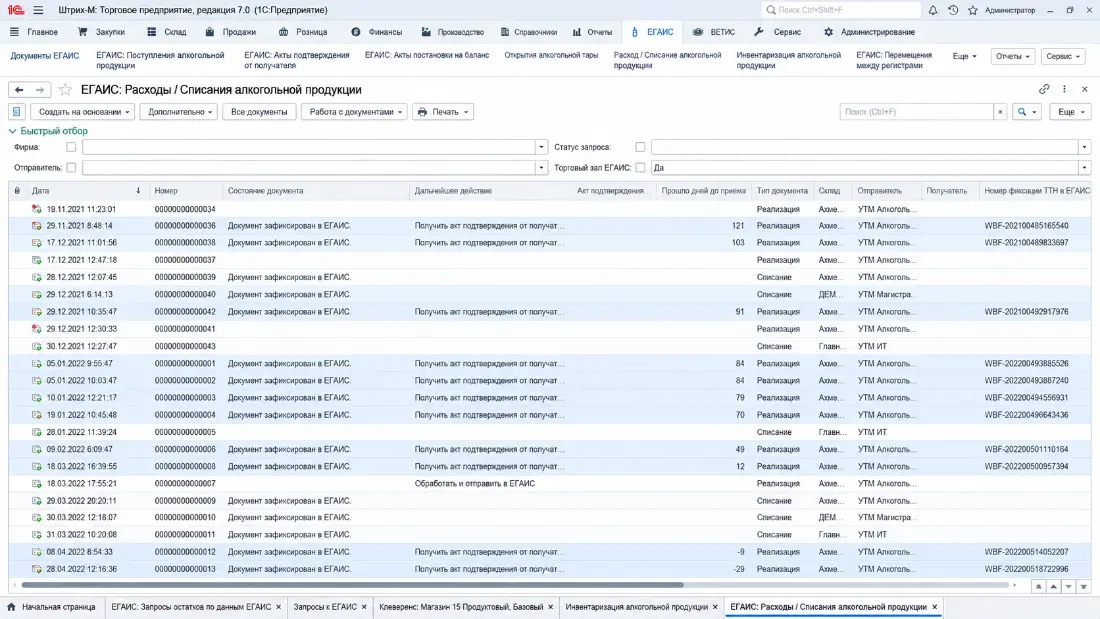
Task: Open Документы ЕГАИС link
Action: [45, 55]
